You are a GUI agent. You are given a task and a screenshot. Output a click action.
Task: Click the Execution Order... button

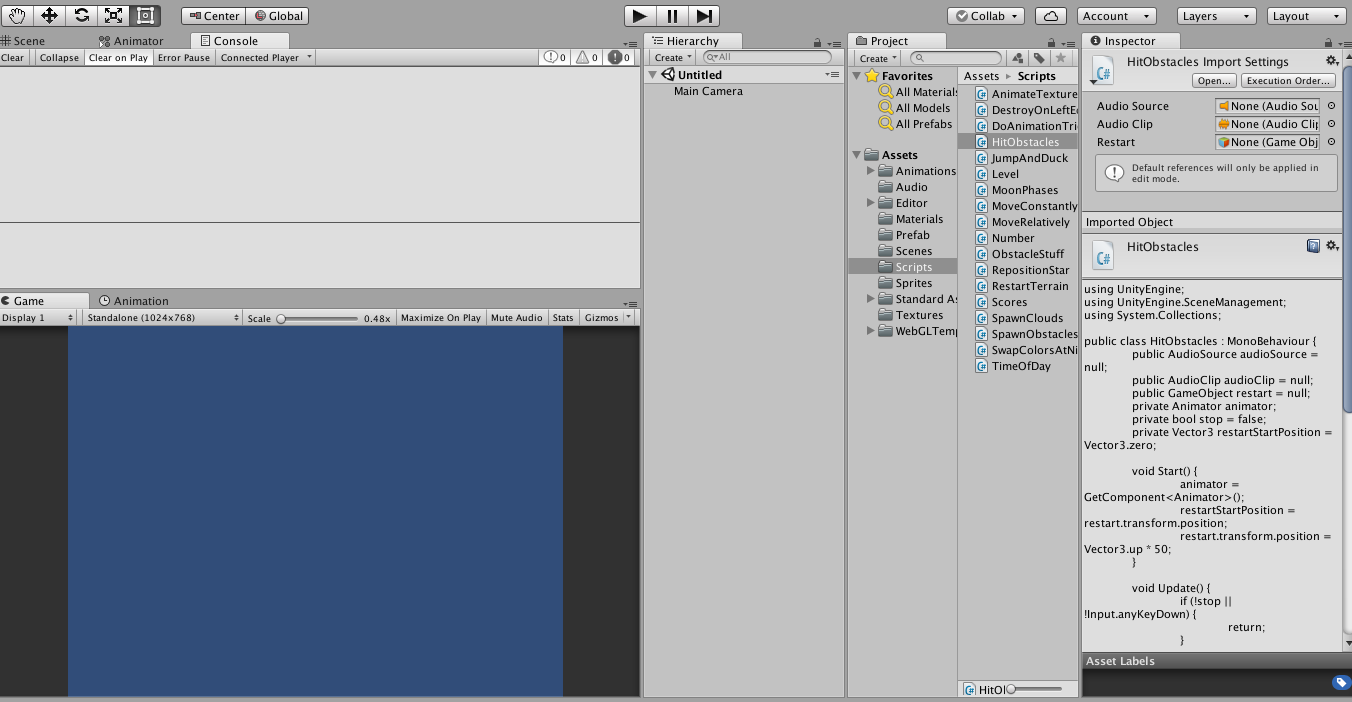coord(1287,80)
